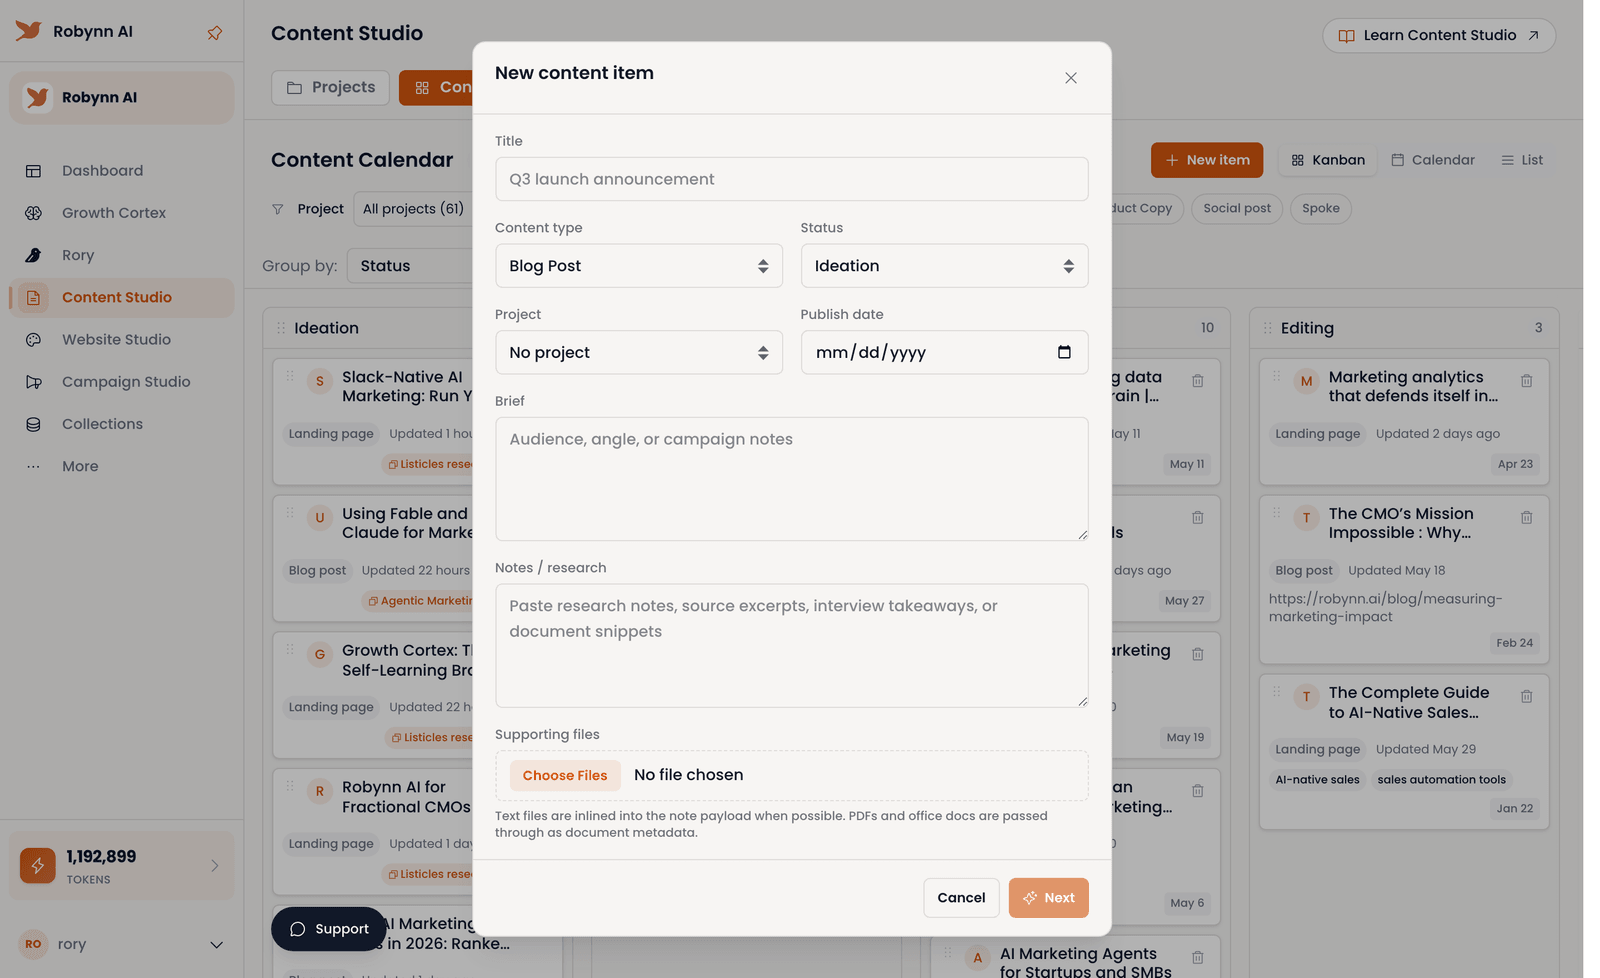Open the Project dropdown showing No project
This screenshot has height=978, width=1600.
click(x=639, y=353)
